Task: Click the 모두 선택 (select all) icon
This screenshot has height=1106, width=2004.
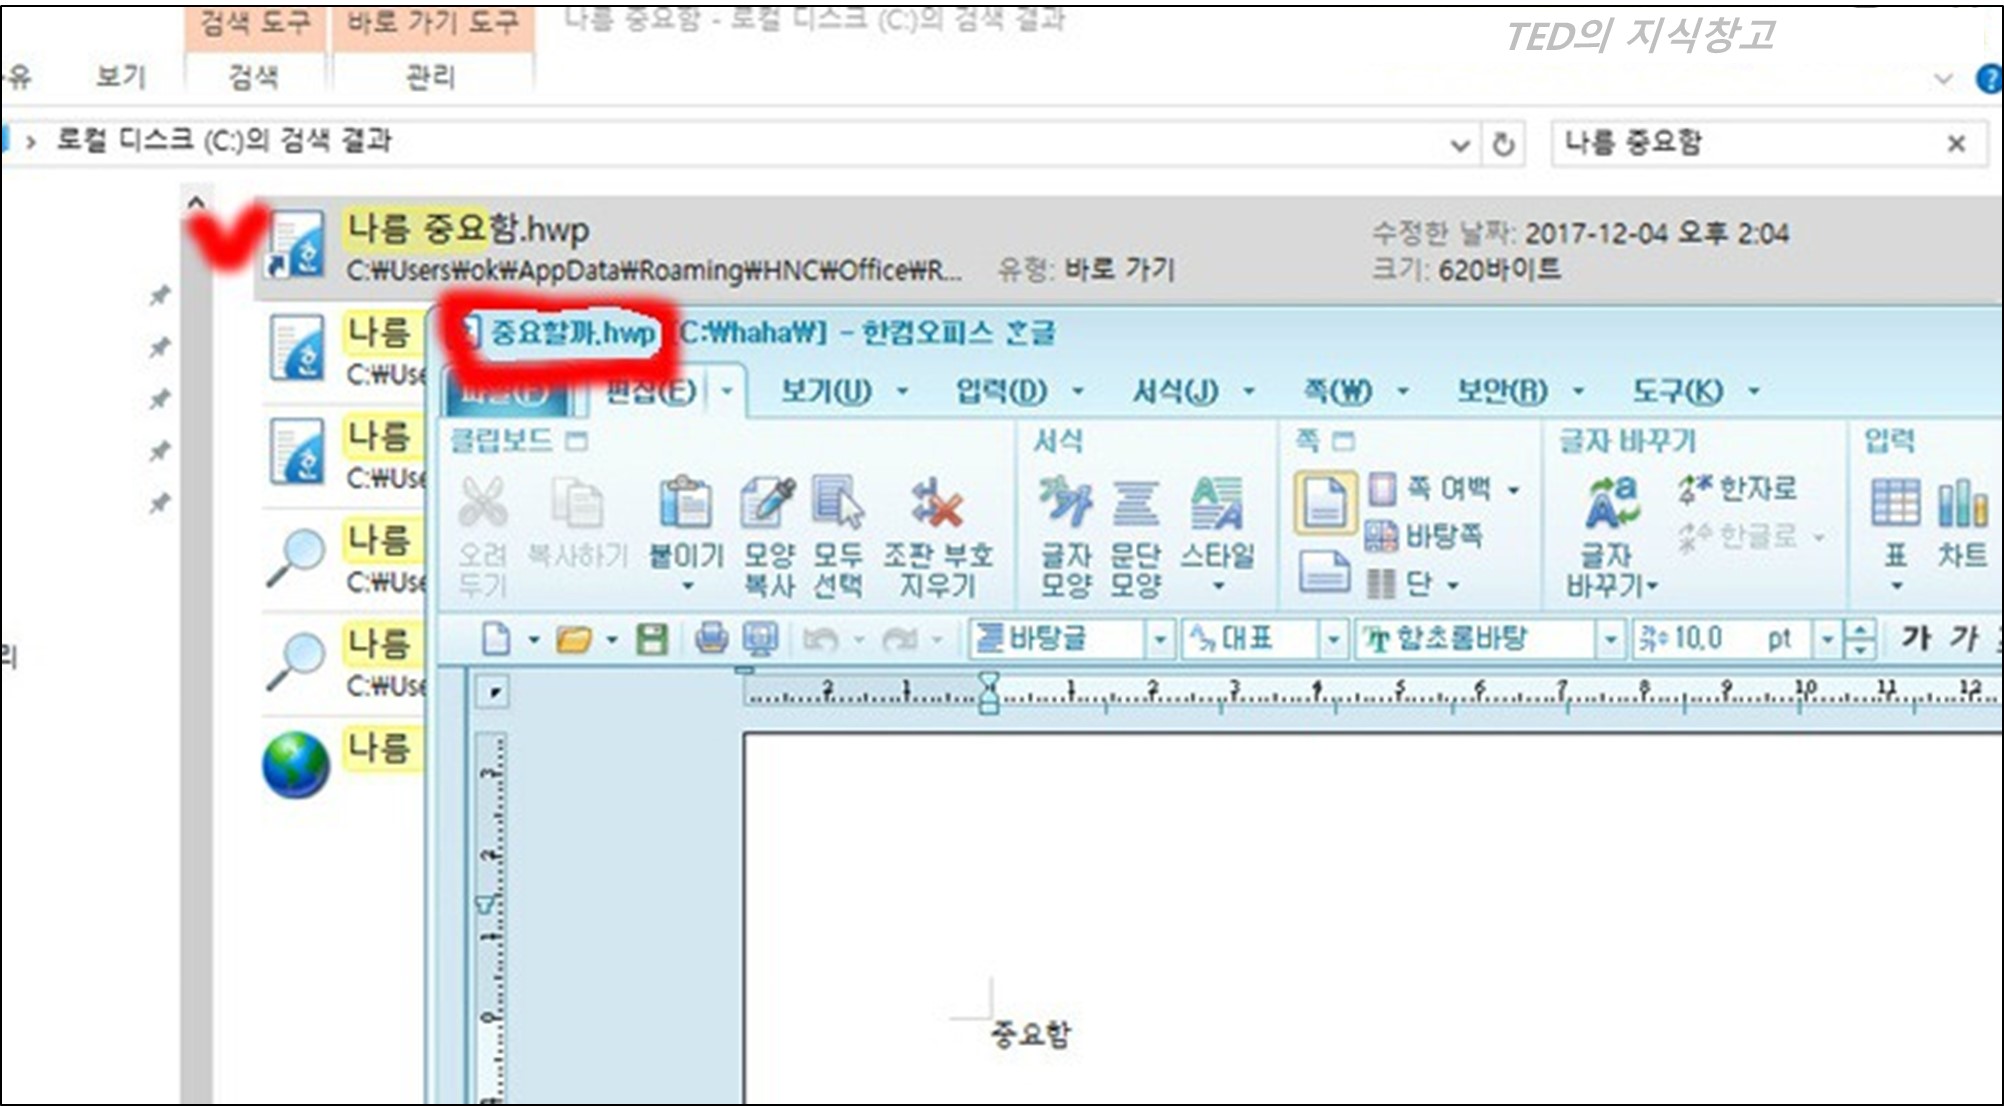Action: click(837, 503)
